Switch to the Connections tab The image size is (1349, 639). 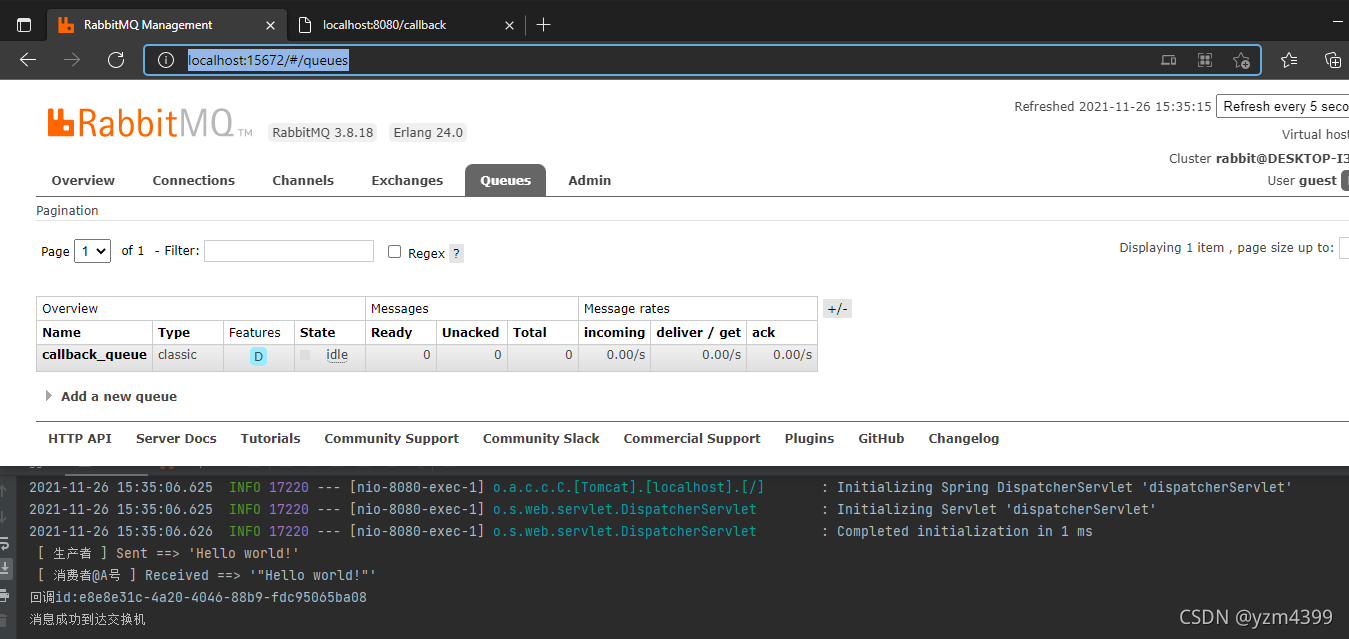pyautogui.click(x=193, y=180)
